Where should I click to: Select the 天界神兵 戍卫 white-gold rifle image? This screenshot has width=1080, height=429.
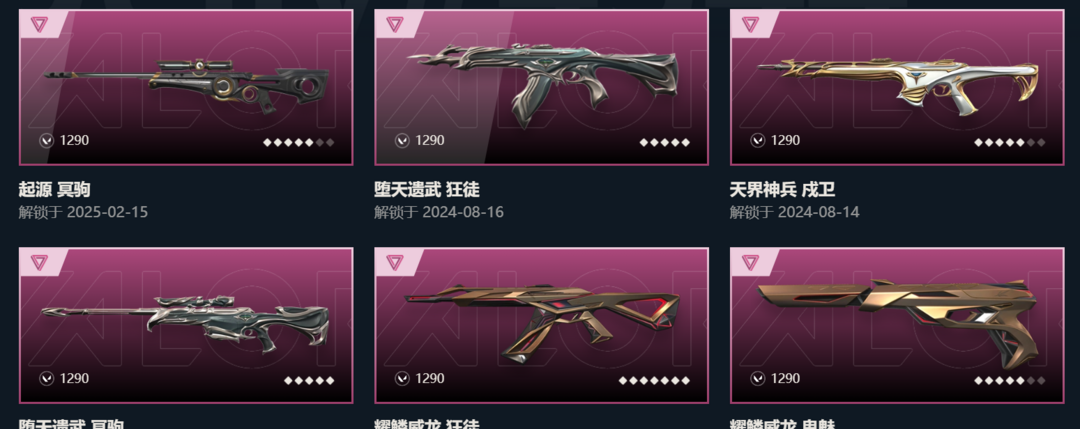(898, 85)
